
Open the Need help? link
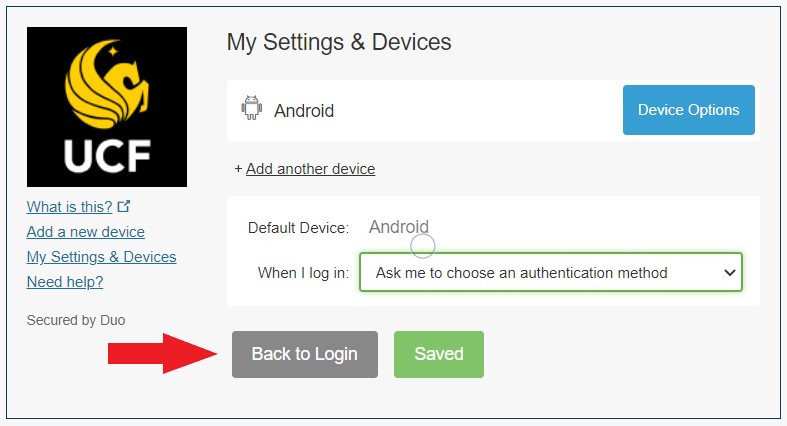tap(65, 282)
